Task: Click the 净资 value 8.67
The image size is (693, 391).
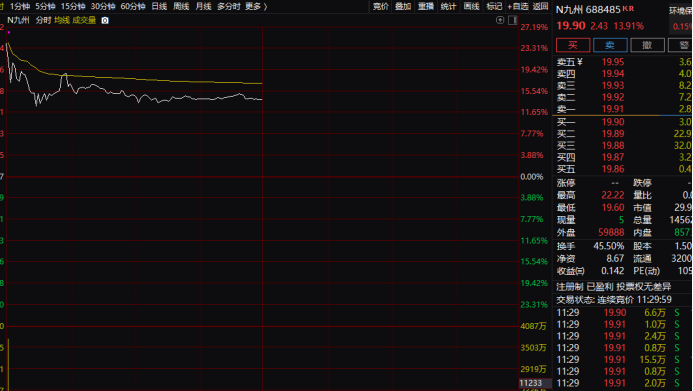Action: 615,258
